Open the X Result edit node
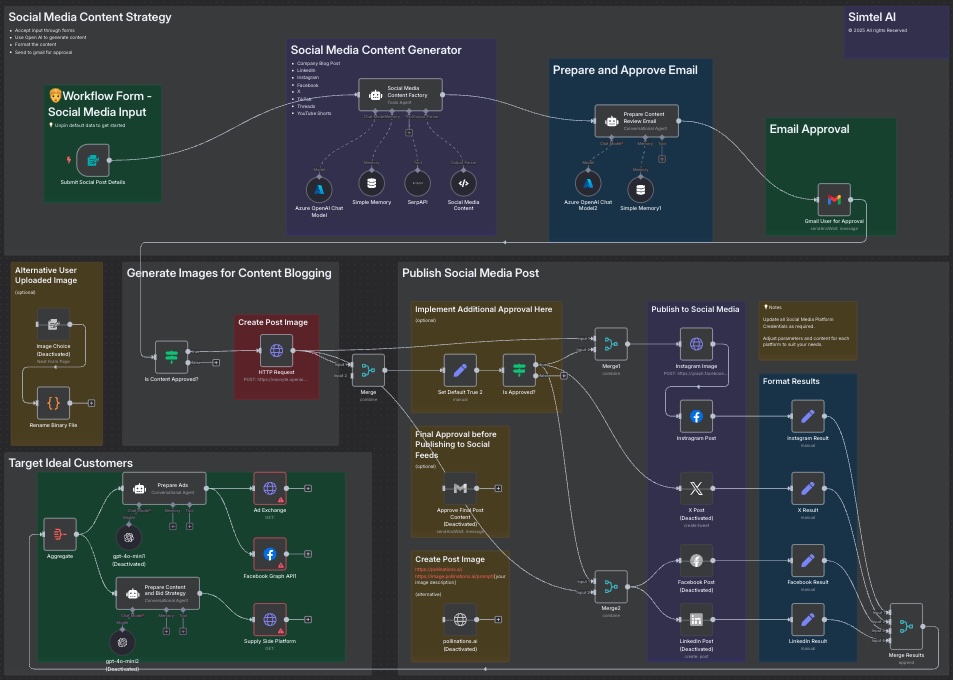953x680 pixels. (808, 488)
